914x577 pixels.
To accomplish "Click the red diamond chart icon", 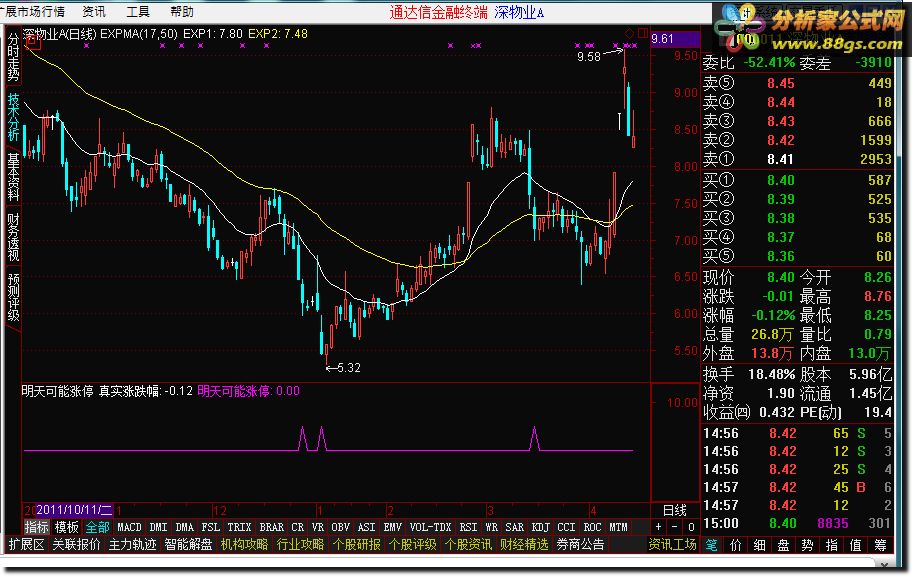I will pyautogui.click(x=630, y=33).
